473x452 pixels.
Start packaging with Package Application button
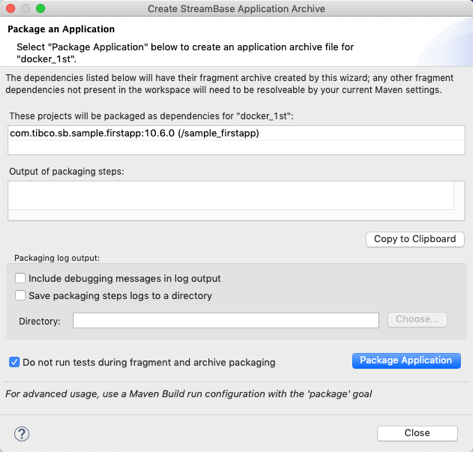pyautogui.click(x=406, y=361)
